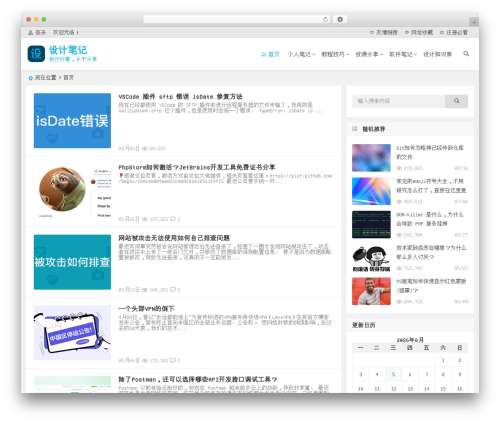Screen dimensions: 500x423
Task: Open 除了Postman article title
Action: coord(198,379)
